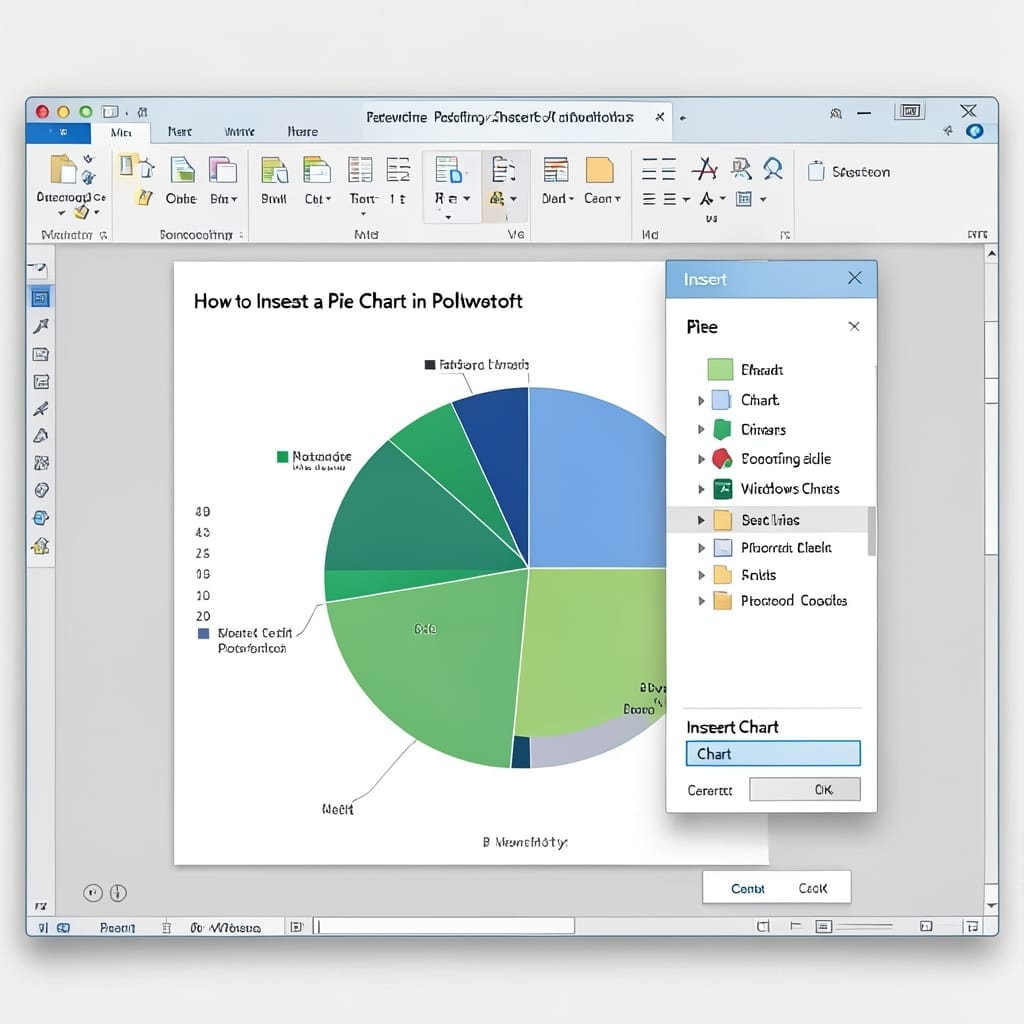Screen dimensions: 1024x1024
Task: Click the slide title 'How to Insest a Pie Chart'
Action: pos(357,301)
